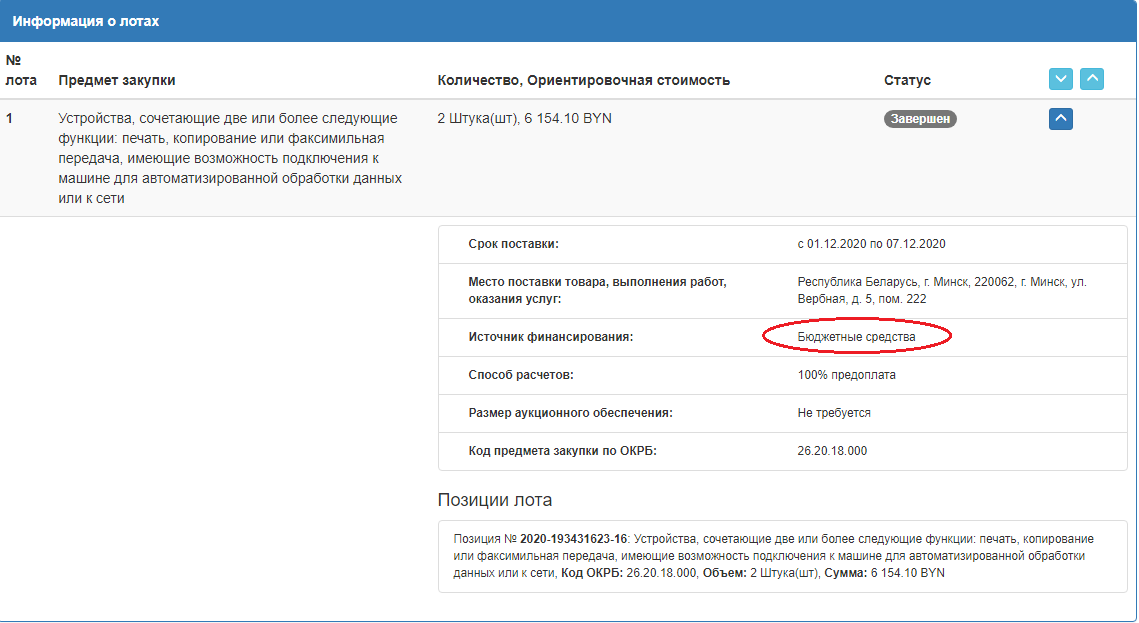
Task: Click the Срок поставки label
Action: (x=514, y=244)
